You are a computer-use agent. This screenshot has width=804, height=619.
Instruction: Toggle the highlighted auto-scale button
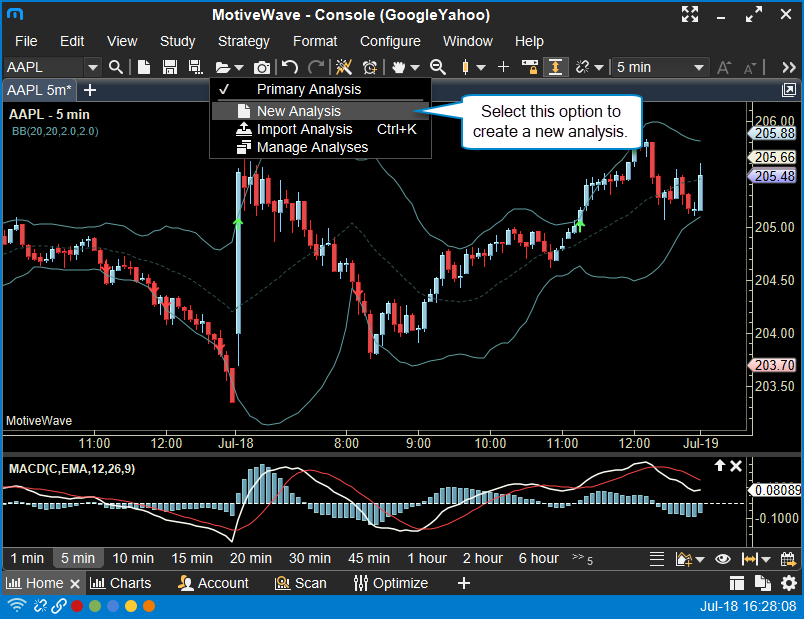(x=555, y=67)
